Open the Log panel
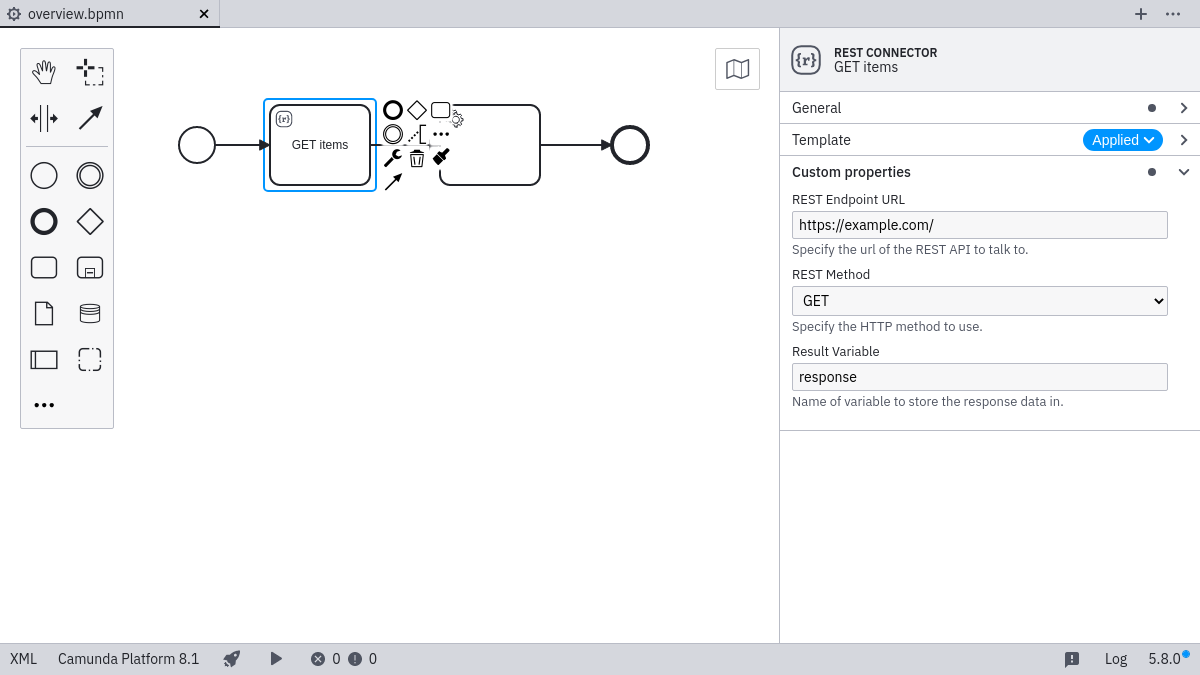Image resolution: width=1200 pixels, height=675 pixels. coord(1115,659)
